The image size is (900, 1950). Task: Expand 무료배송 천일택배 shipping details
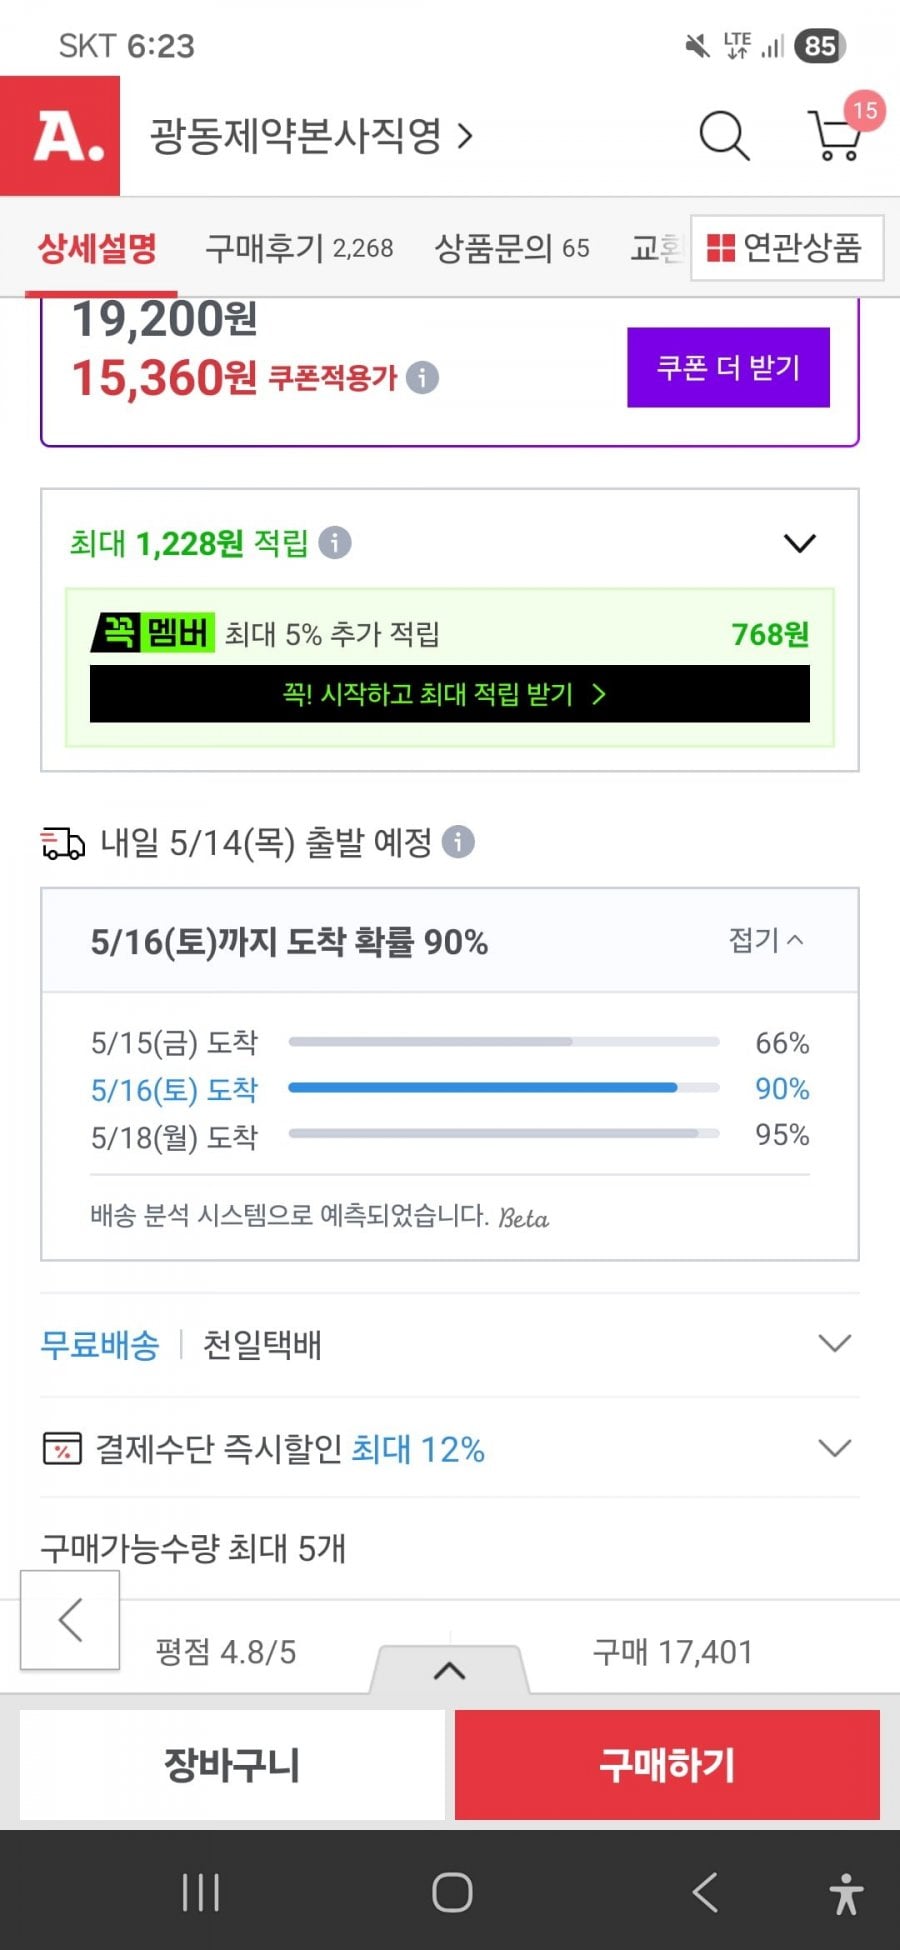450,1344
